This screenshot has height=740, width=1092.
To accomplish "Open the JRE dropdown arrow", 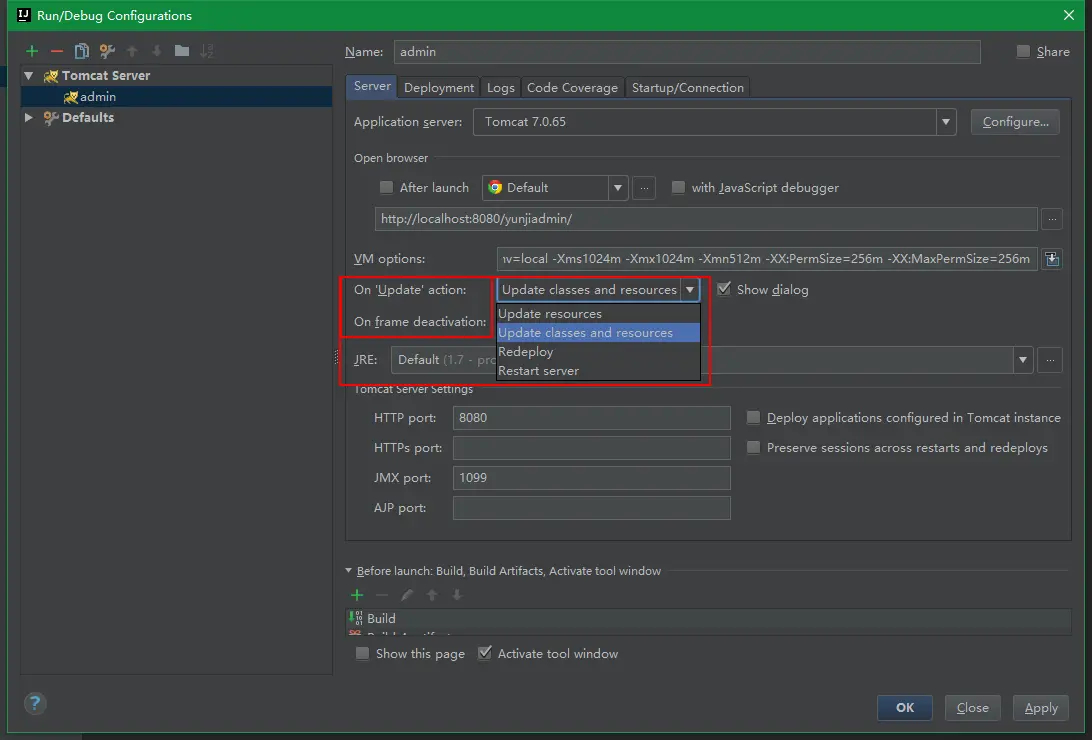I will 1022,360.
